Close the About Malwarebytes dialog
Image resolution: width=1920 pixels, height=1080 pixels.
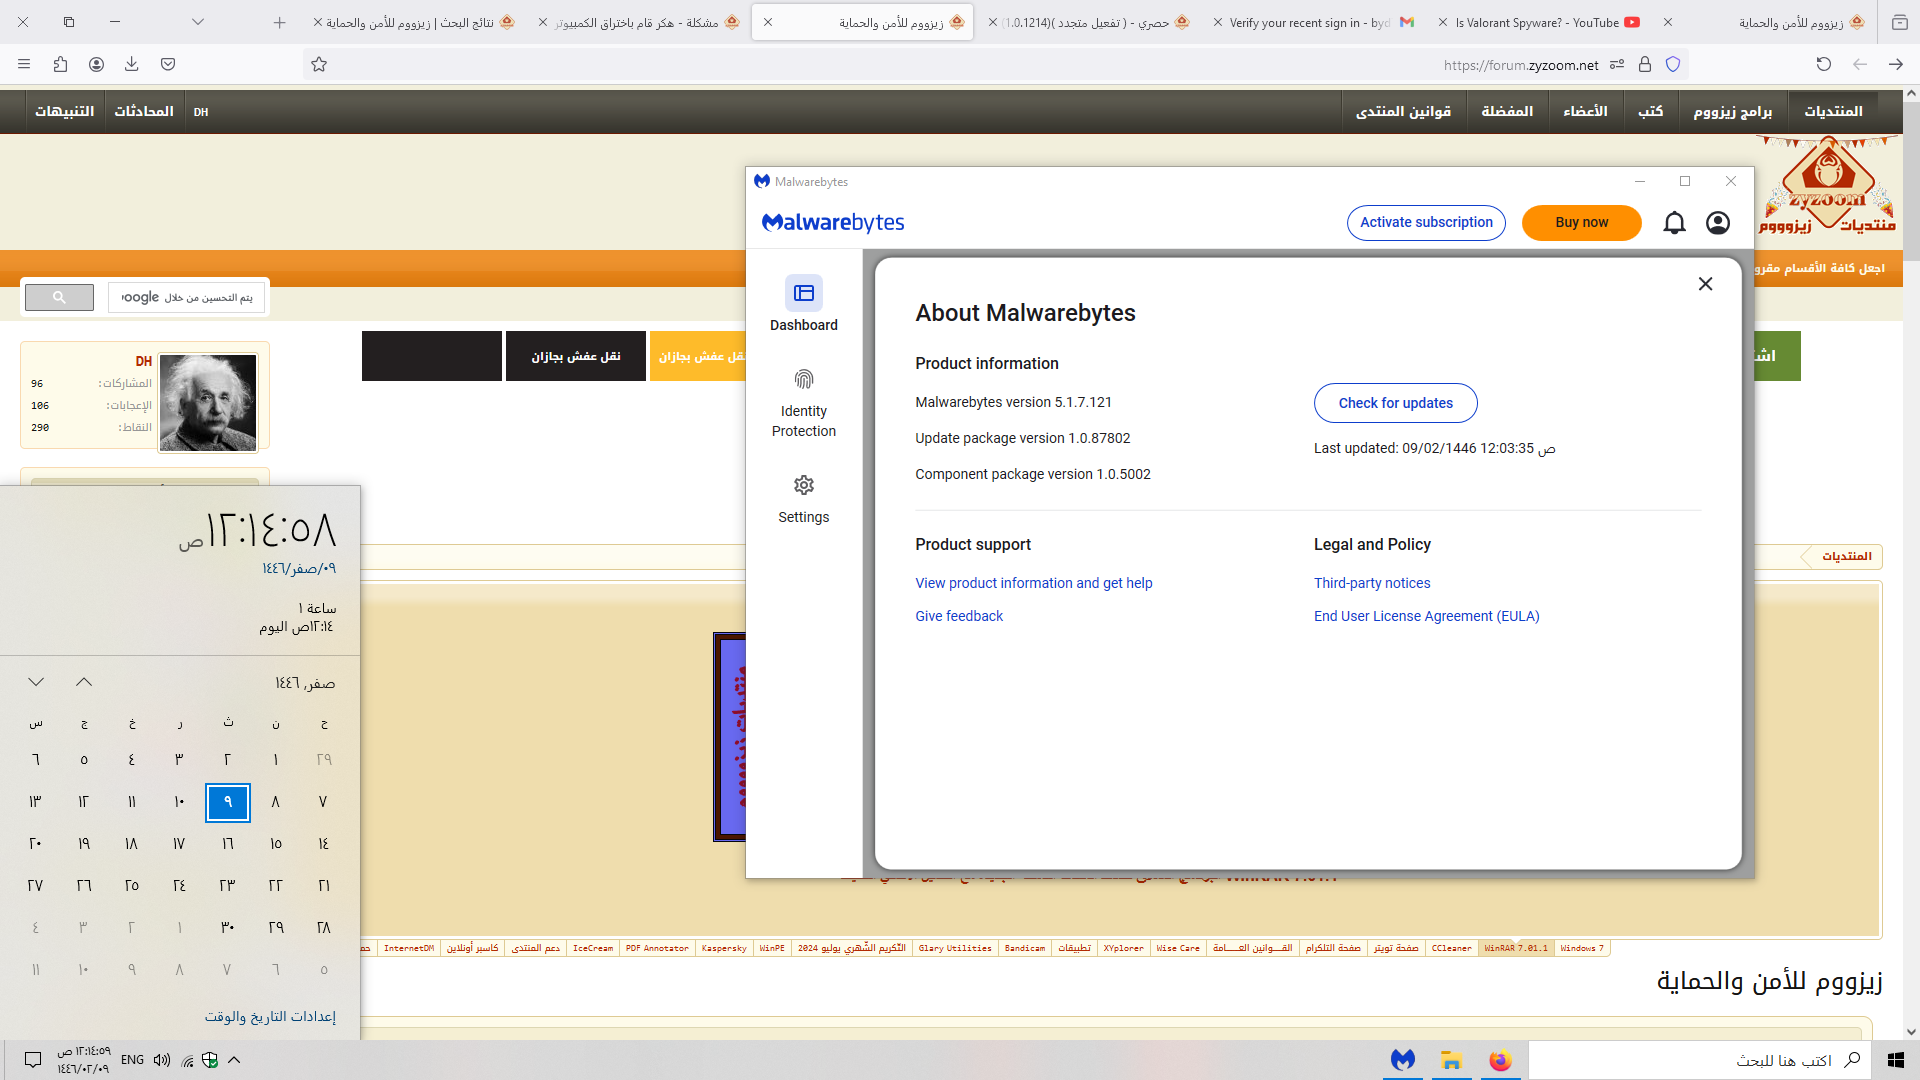[x=1705, y=284]
